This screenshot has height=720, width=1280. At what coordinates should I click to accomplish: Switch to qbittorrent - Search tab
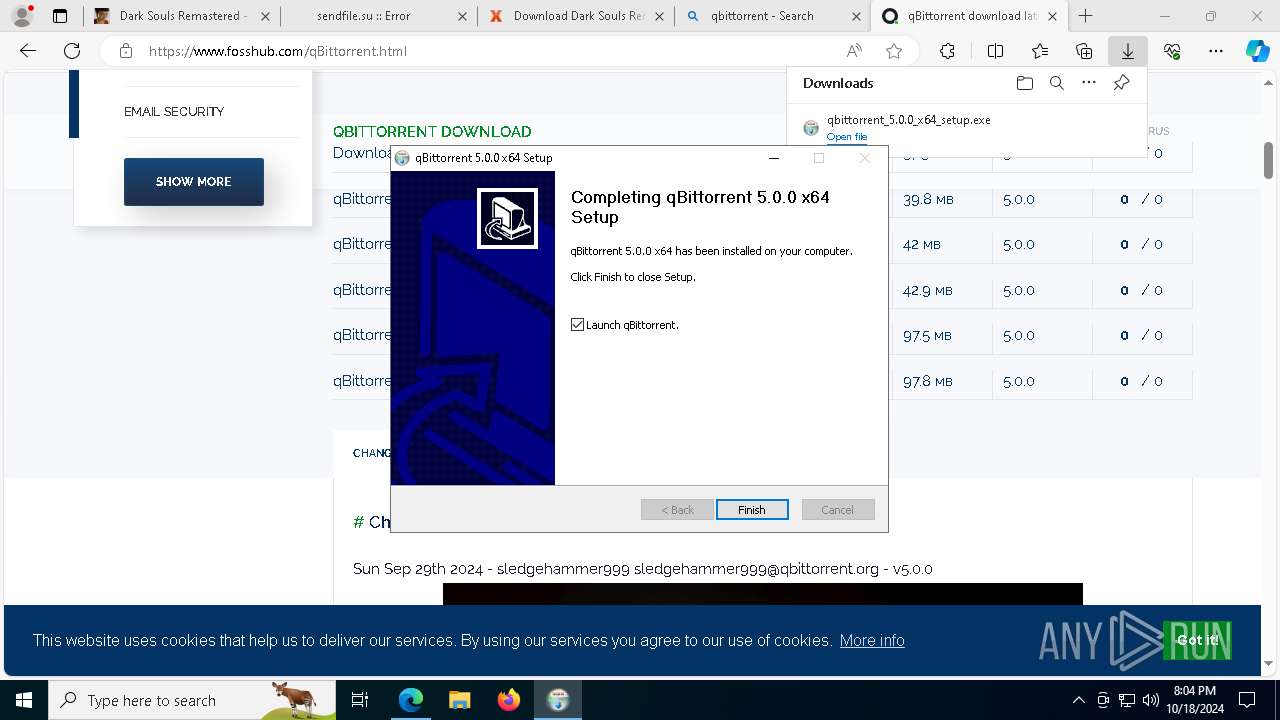pyautogui.click(x=772, y=16)
